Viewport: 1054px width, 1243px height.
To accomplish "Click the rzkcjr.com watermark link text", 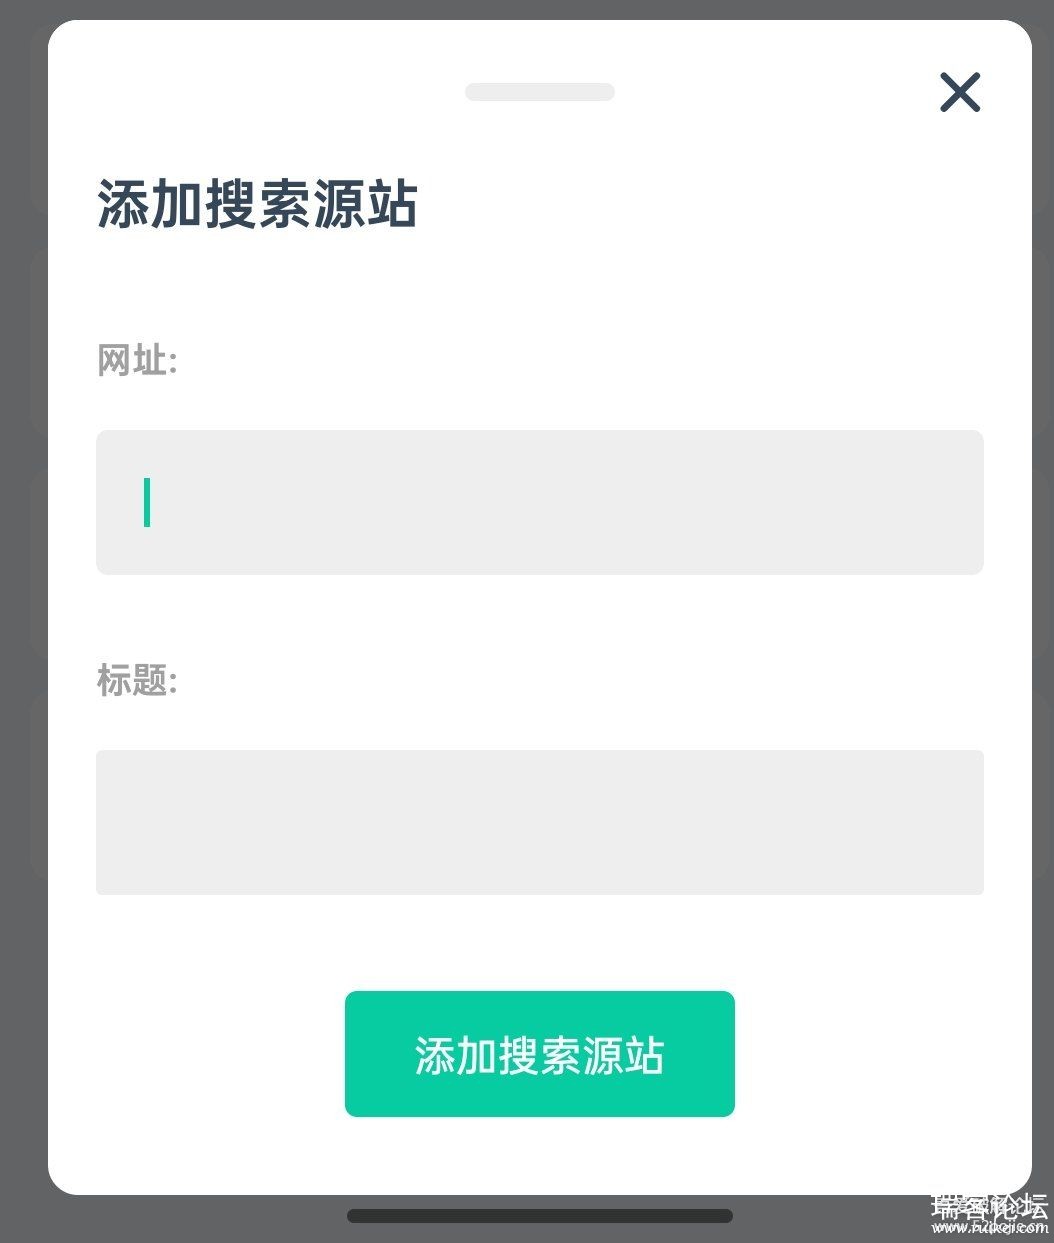I will 989,1229.
